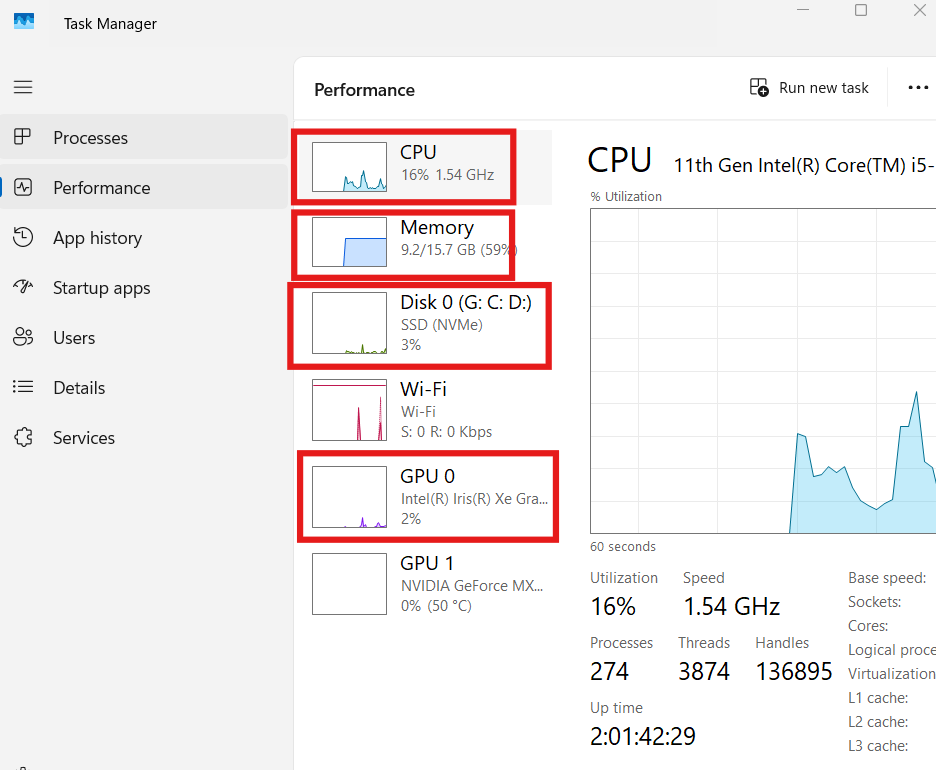Open the more options ellipsis menu
The height and width of the screenshot is (770, 936).
click(x=918, y=87)
